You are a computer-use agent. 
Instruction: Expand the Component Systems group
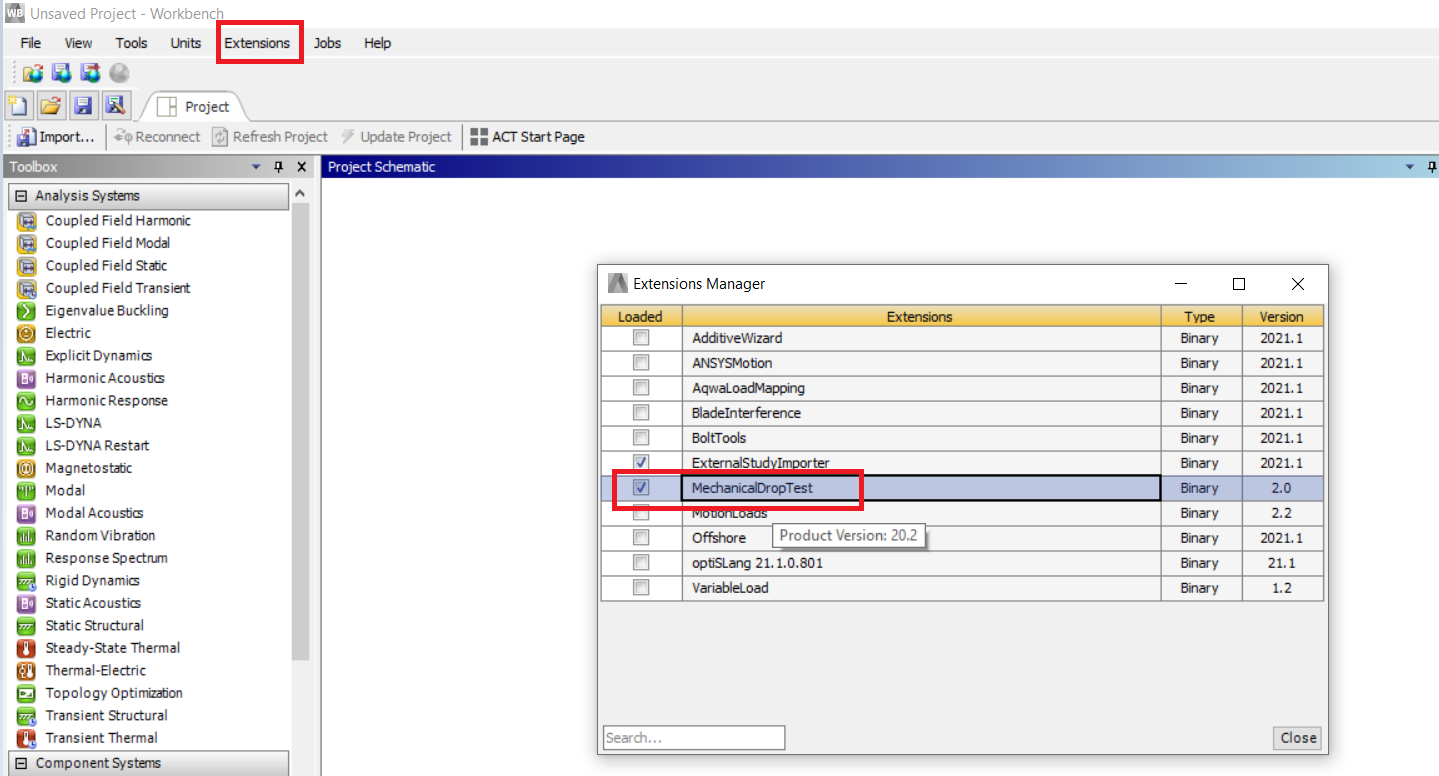point(21,763)
